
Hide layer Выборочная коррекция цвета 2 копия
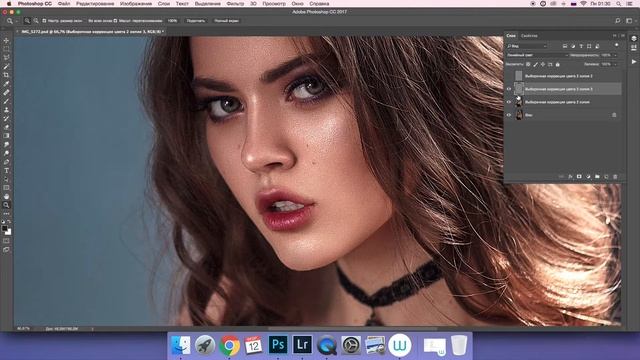[x=509, y=102]
